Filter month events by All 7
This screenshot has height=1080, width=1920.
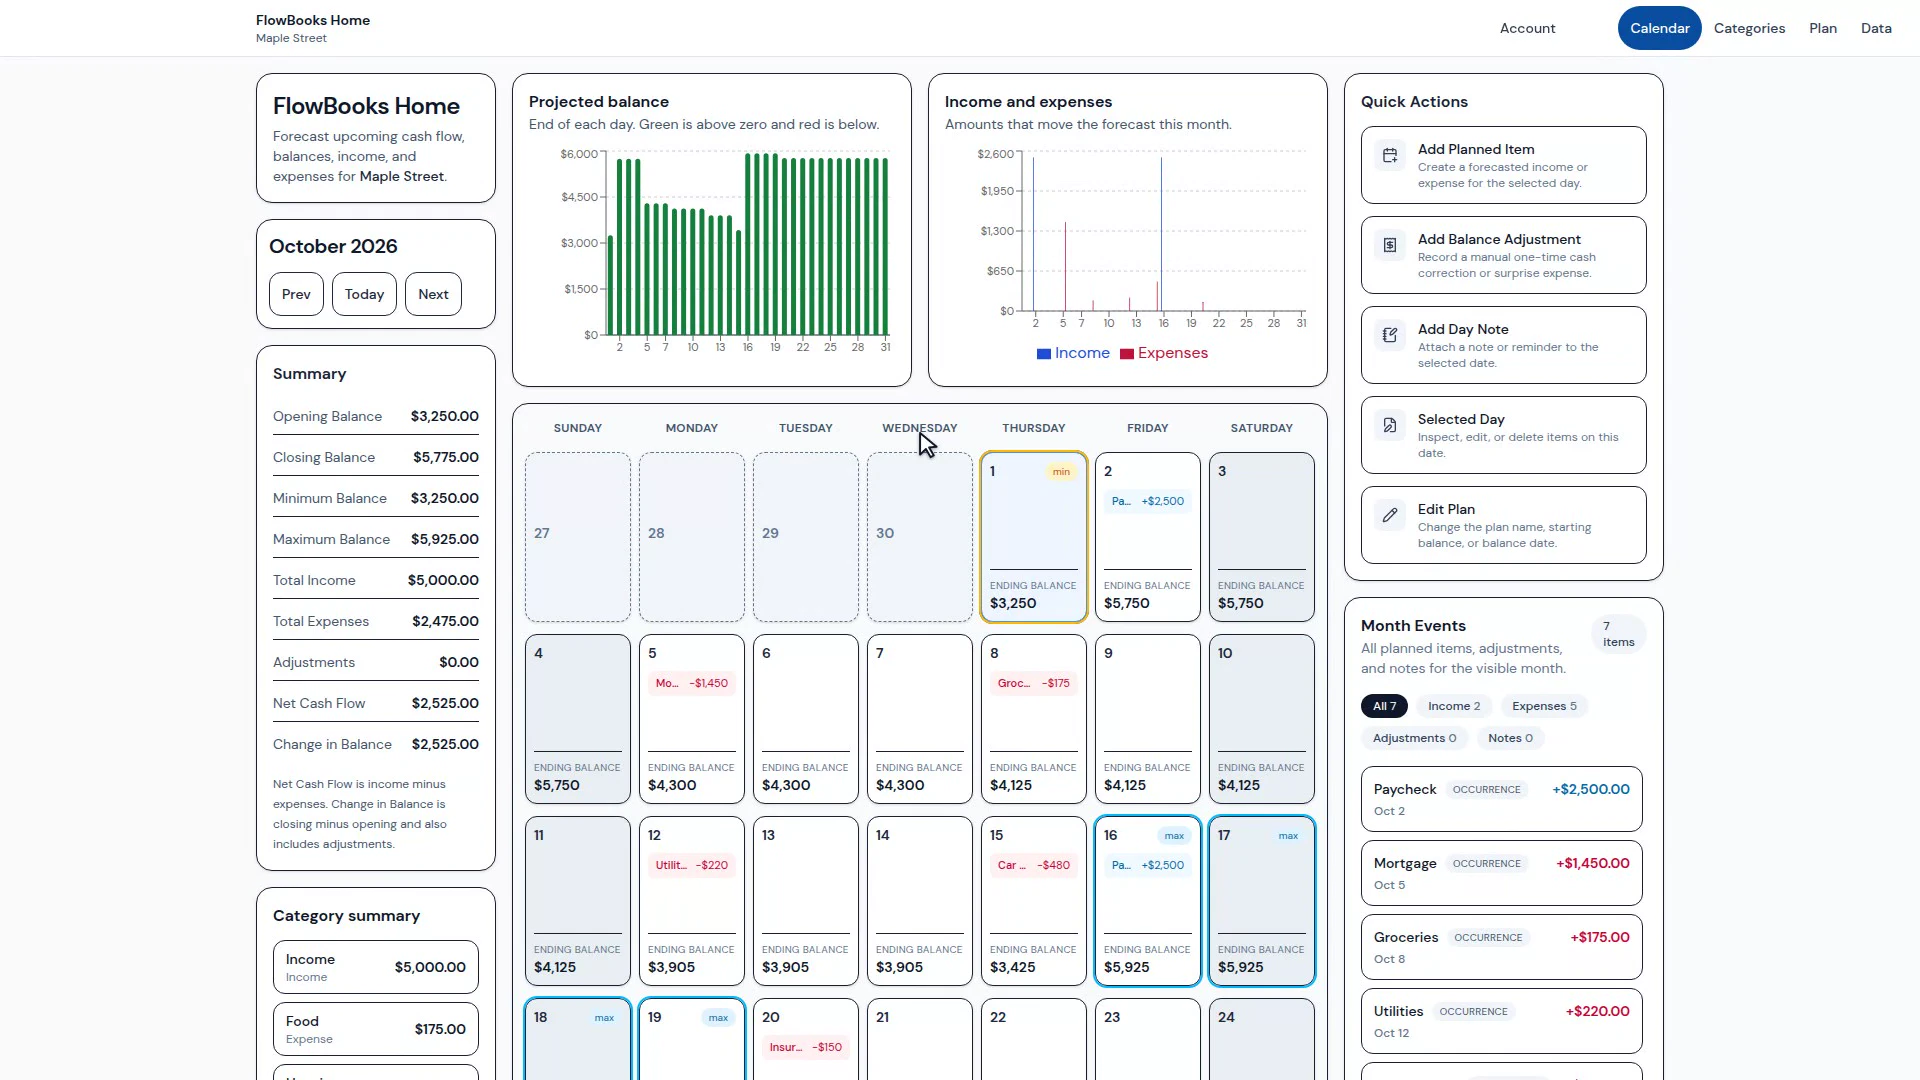coord(1384,706)
